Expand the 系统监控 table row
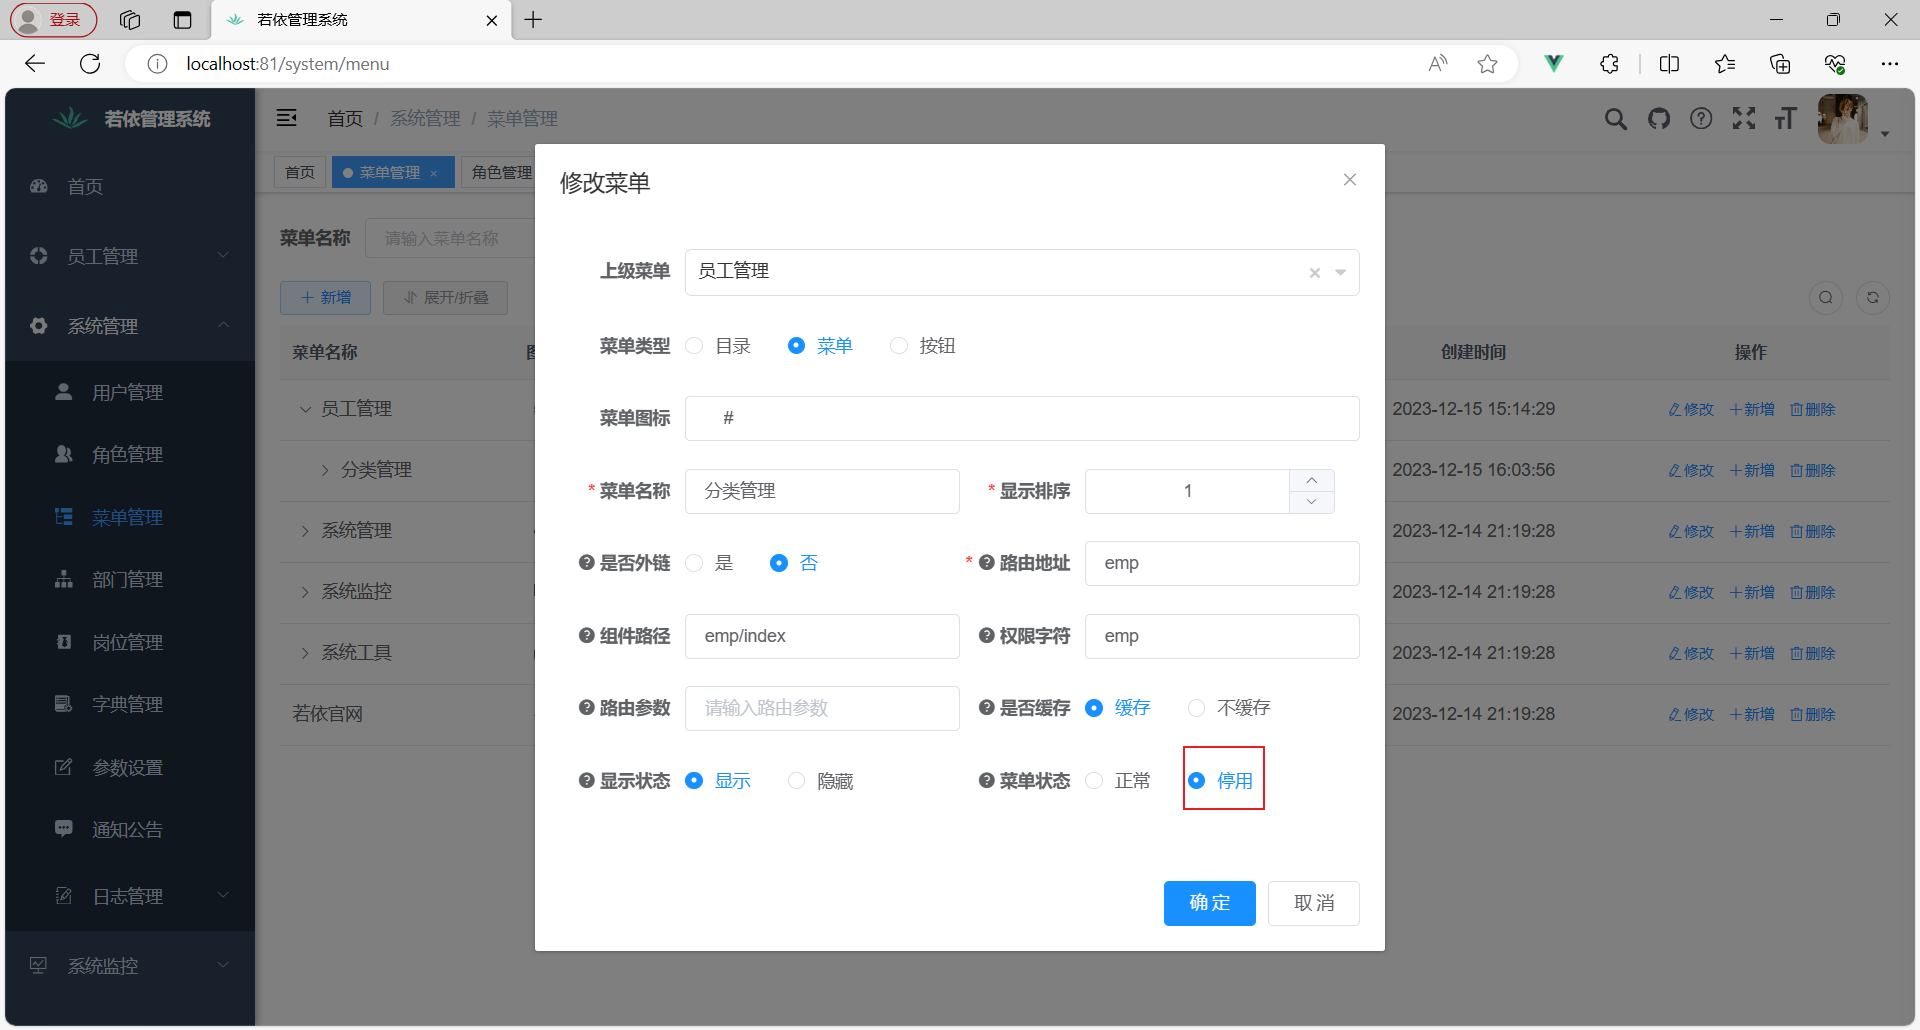Image resolution: width=1920 pixels, height=1030 pixels. tap(306, 592)
